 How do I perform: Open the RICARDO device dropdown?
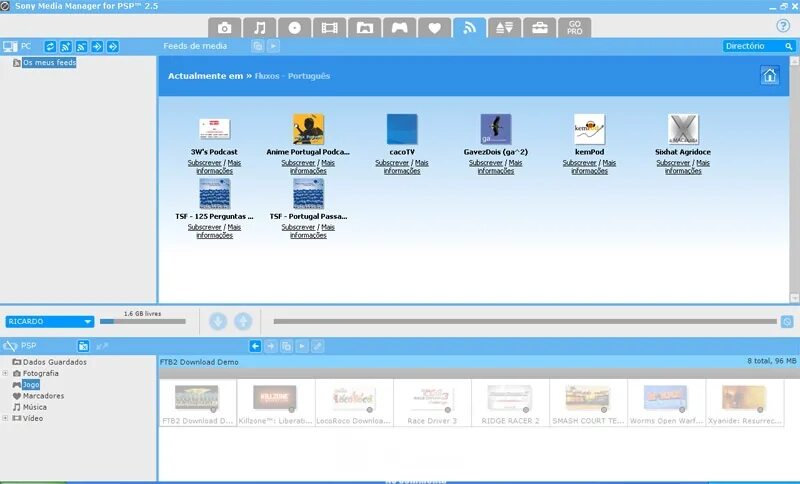[x=49, y=322]
